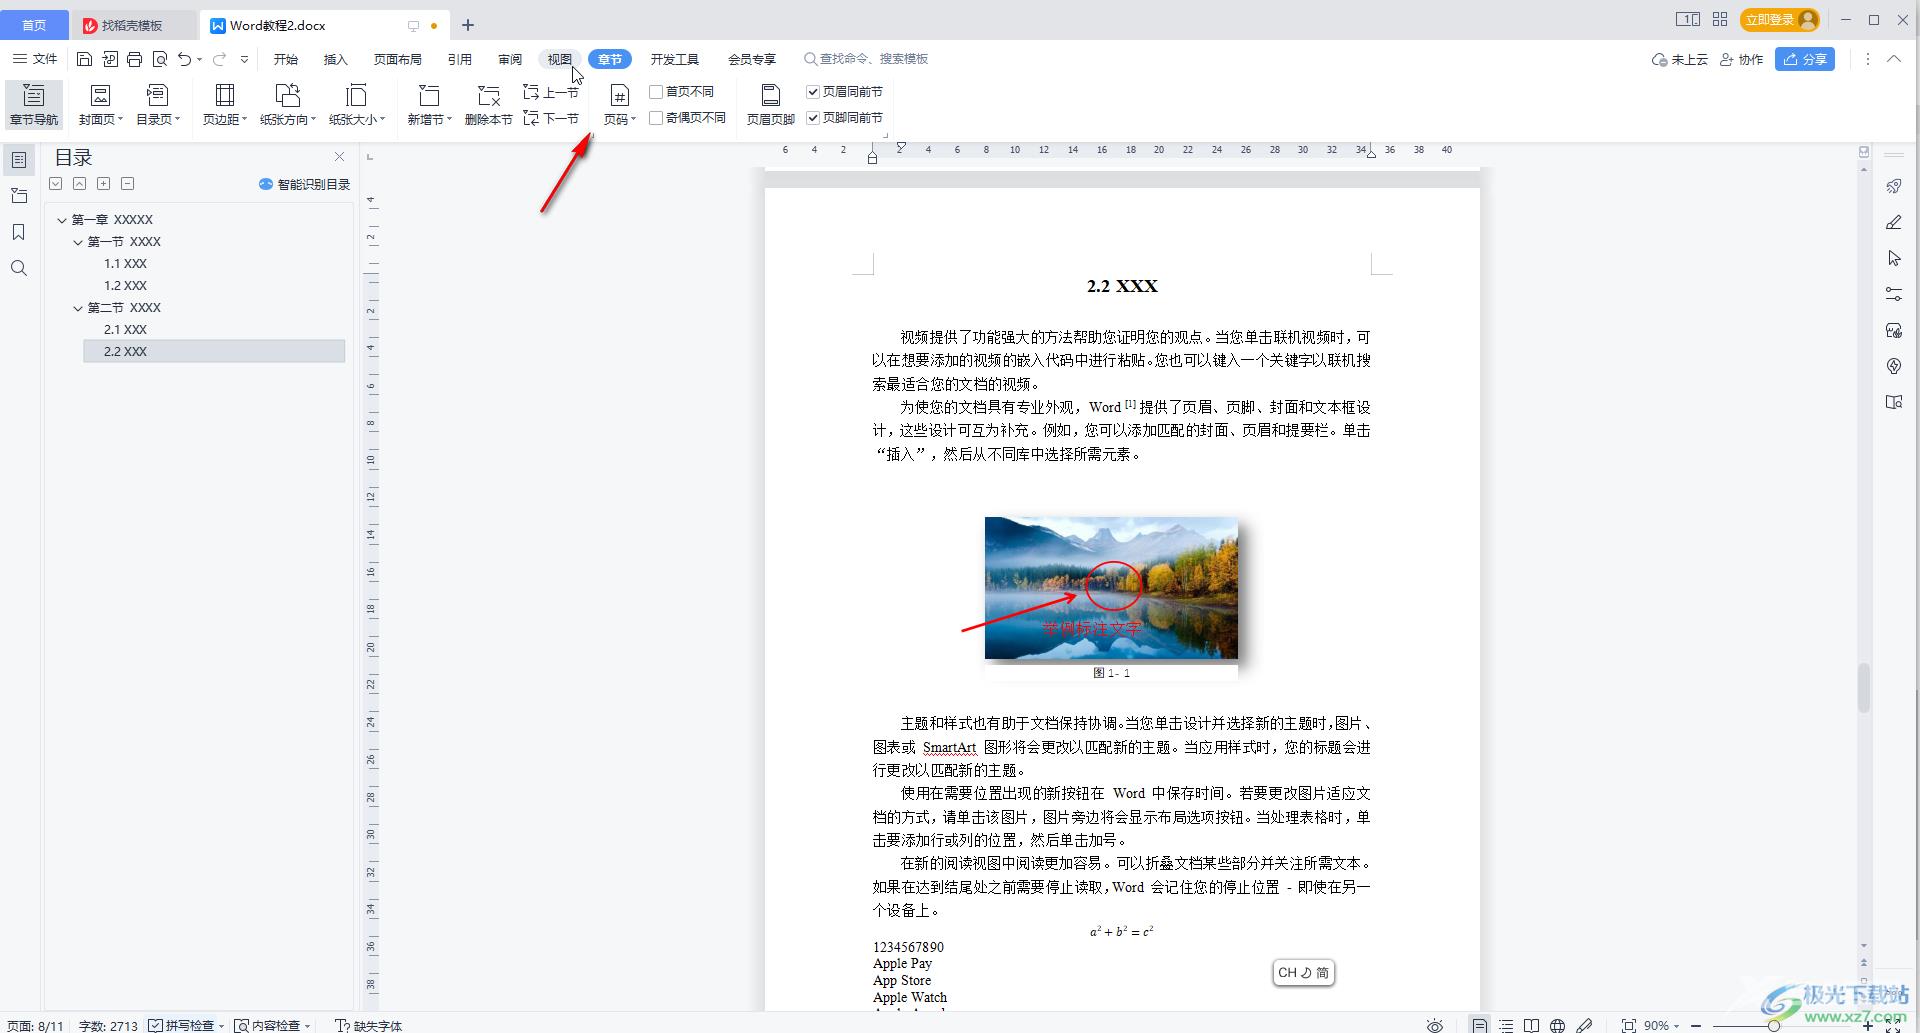Open 新增节 add section dropdown
1920x1033 pixels.
pyautogui.click(x=430, y=104)
